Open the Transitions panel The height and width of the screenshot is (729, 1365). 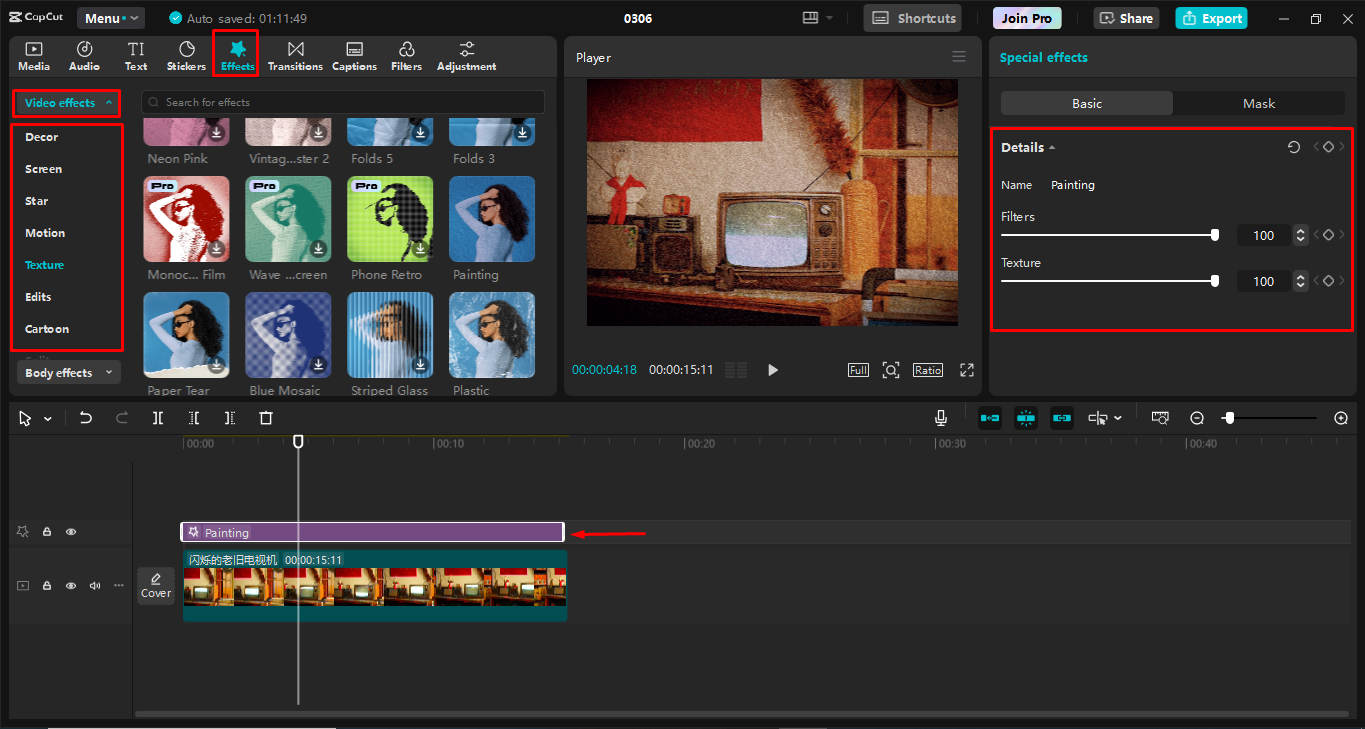click(x=295, y=56)
